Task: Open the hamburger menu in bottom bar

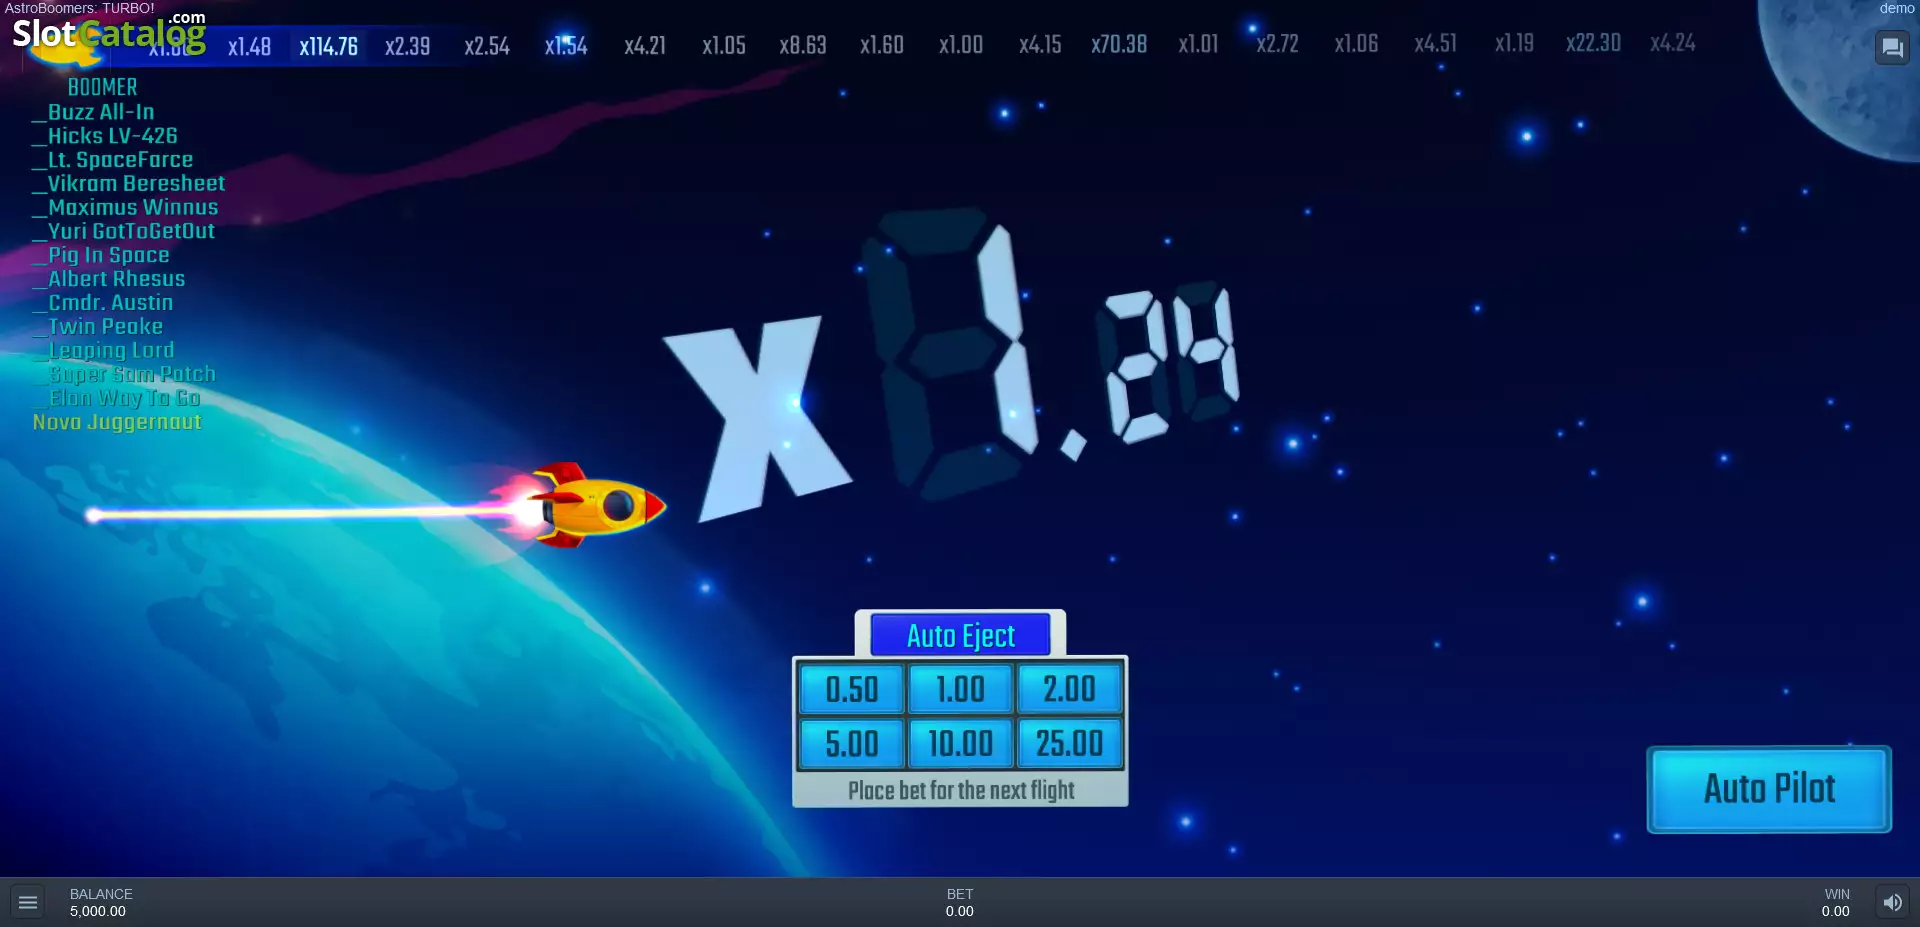Action: tap(28, 903)
